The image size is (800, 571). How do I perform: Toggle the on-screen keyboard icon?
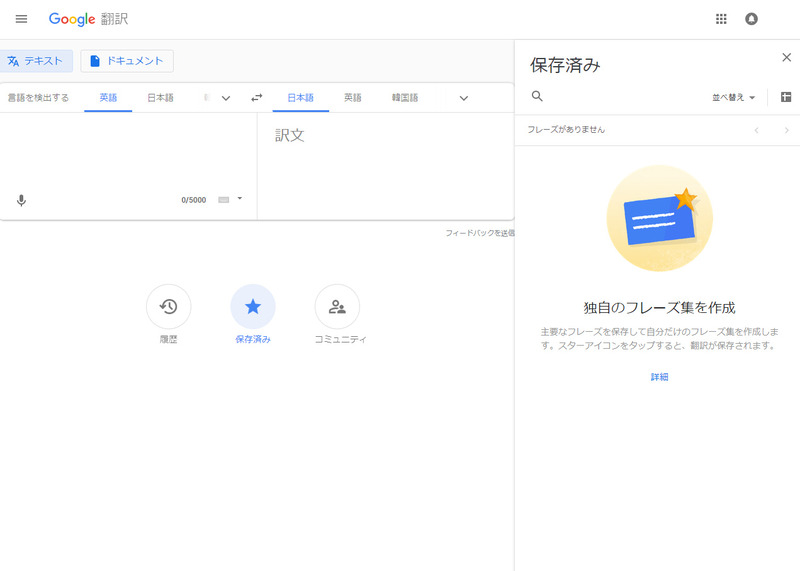tap(223, 200)
